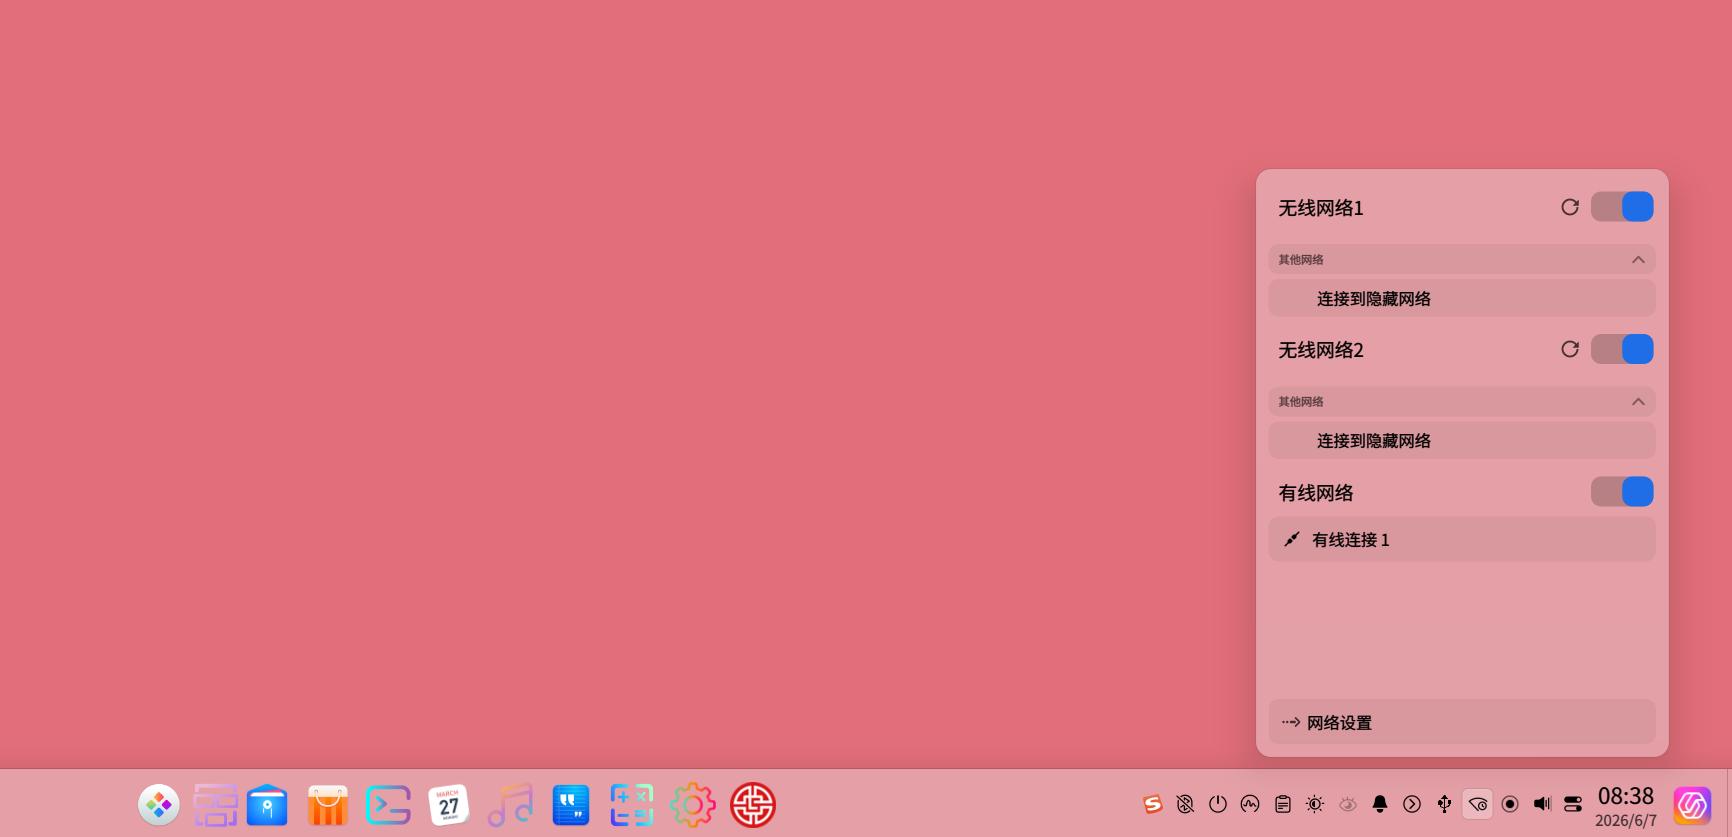Viewport: 1732px width, 837px height.
Task: Launch the file manager from the dock
Action: pyautogui.click(x=267, y=805)
